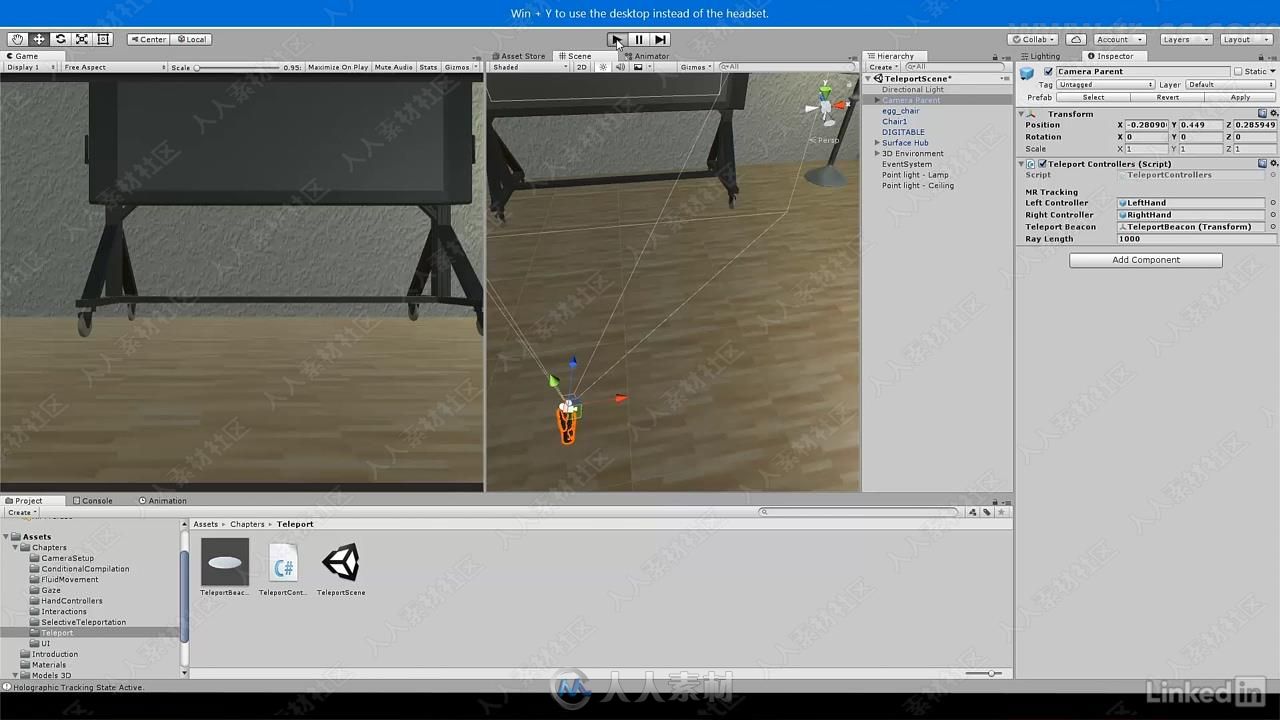Switch to the Animator tab
The height and width of the screenshot is (720, 1280).
647,56
